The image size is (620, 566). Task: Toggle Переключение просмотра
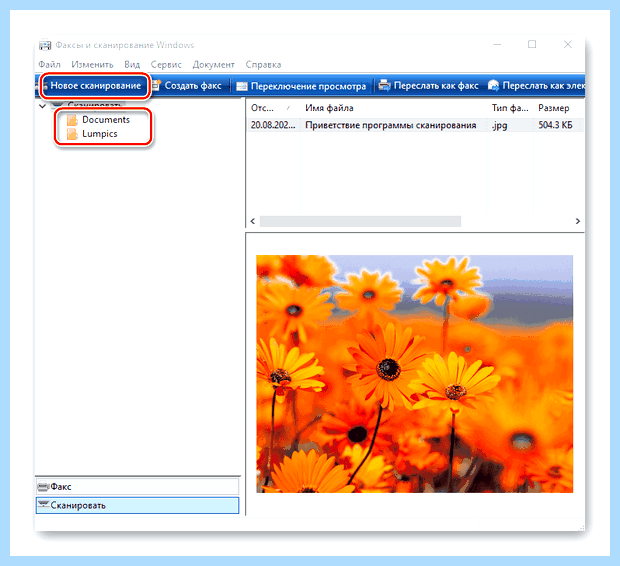(301, 86)
